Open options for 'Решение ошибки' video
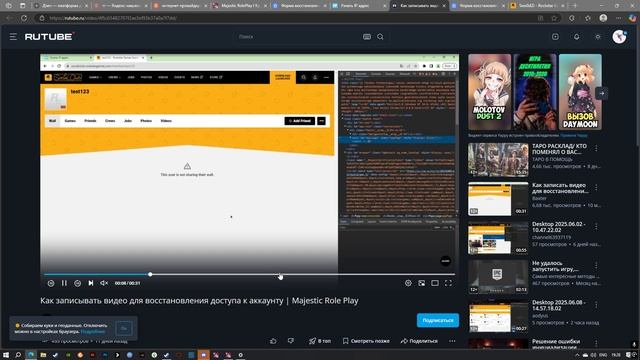Screen dimensions: 640x360 click(596, 343)
